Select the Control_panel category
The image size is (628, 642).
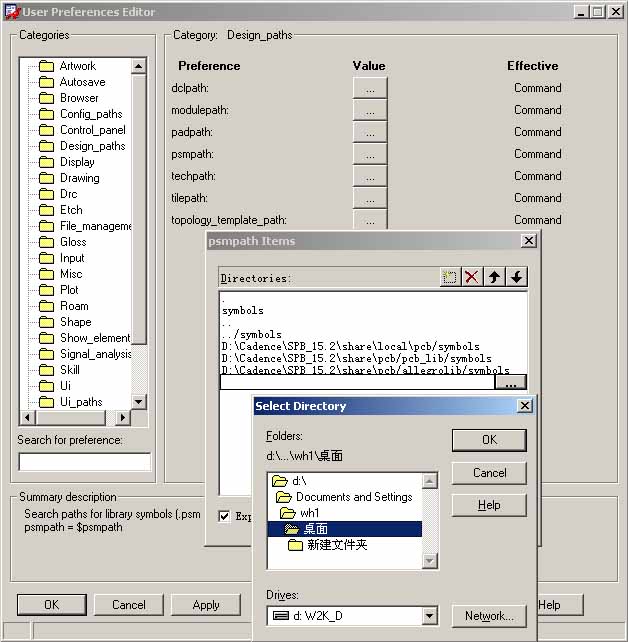[x=82, y=130]
